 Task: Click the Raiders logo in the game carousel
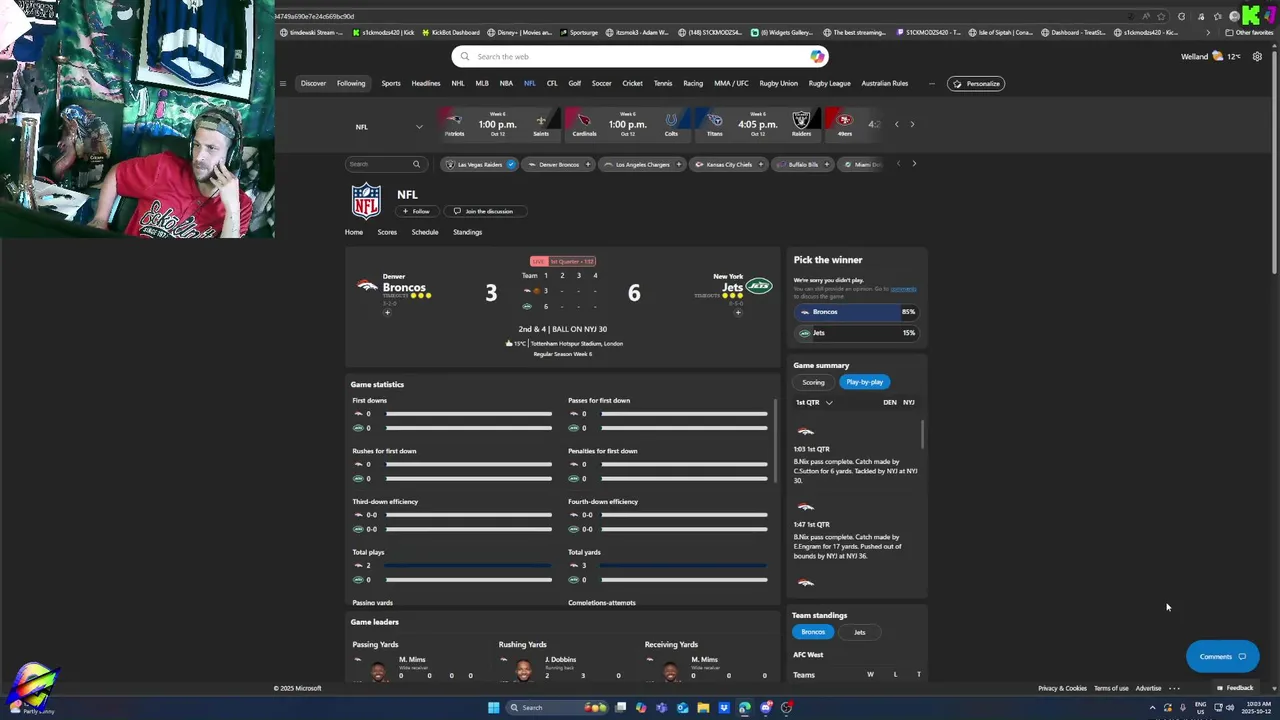pyautogui.click(x=801, y=121)
